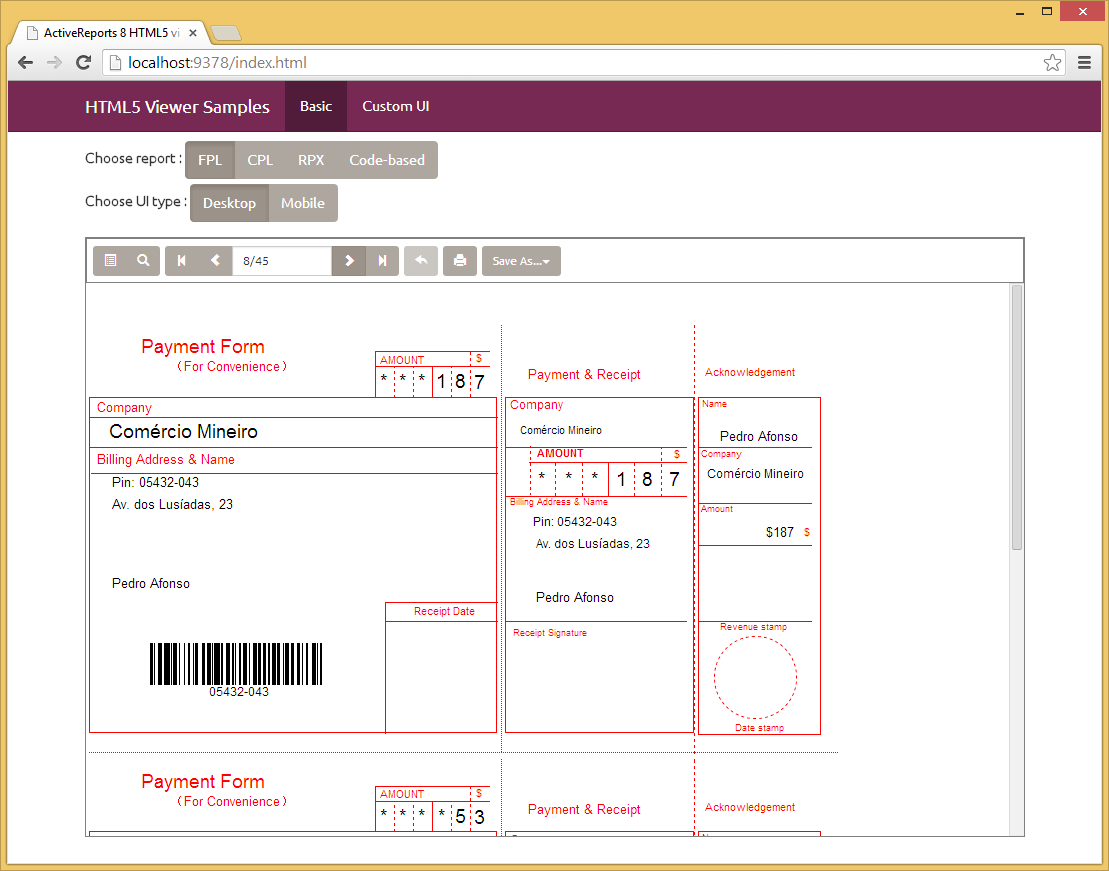The width and height of the screenshot is (1109, 871).
Task: Click the back-to-parent report arrow icon
Action: tap(421, 261)
